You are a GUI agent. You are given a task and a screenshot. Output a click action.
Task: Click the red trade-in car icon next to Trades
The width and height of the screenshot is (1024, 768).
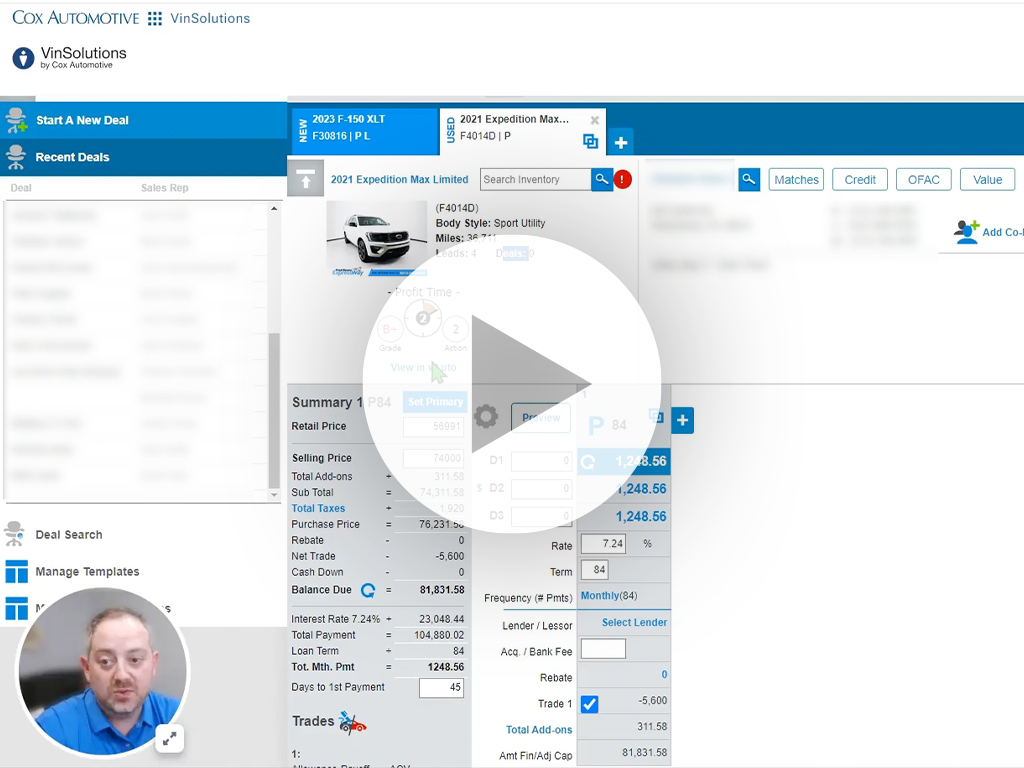click(352, 723)
